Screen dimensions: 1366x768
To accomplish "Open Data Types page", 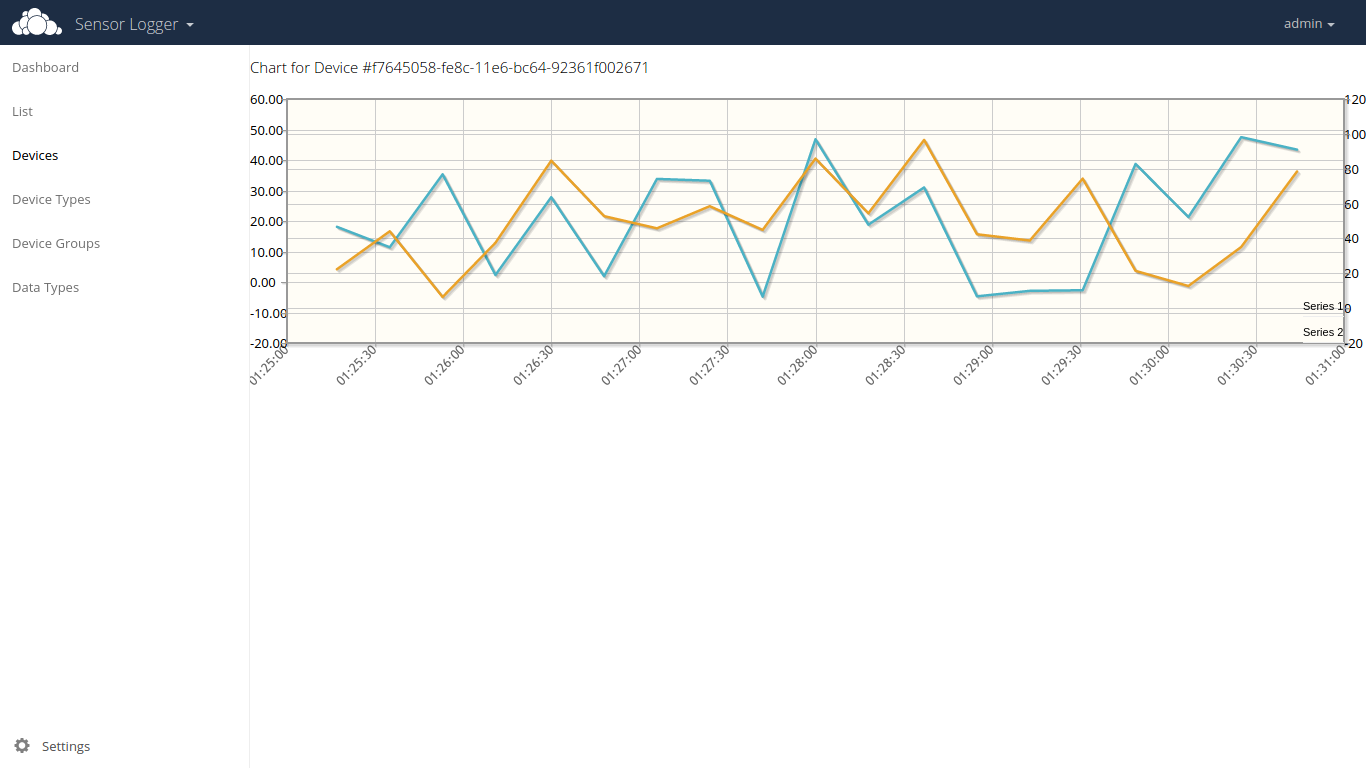I will tap(45, 288).
